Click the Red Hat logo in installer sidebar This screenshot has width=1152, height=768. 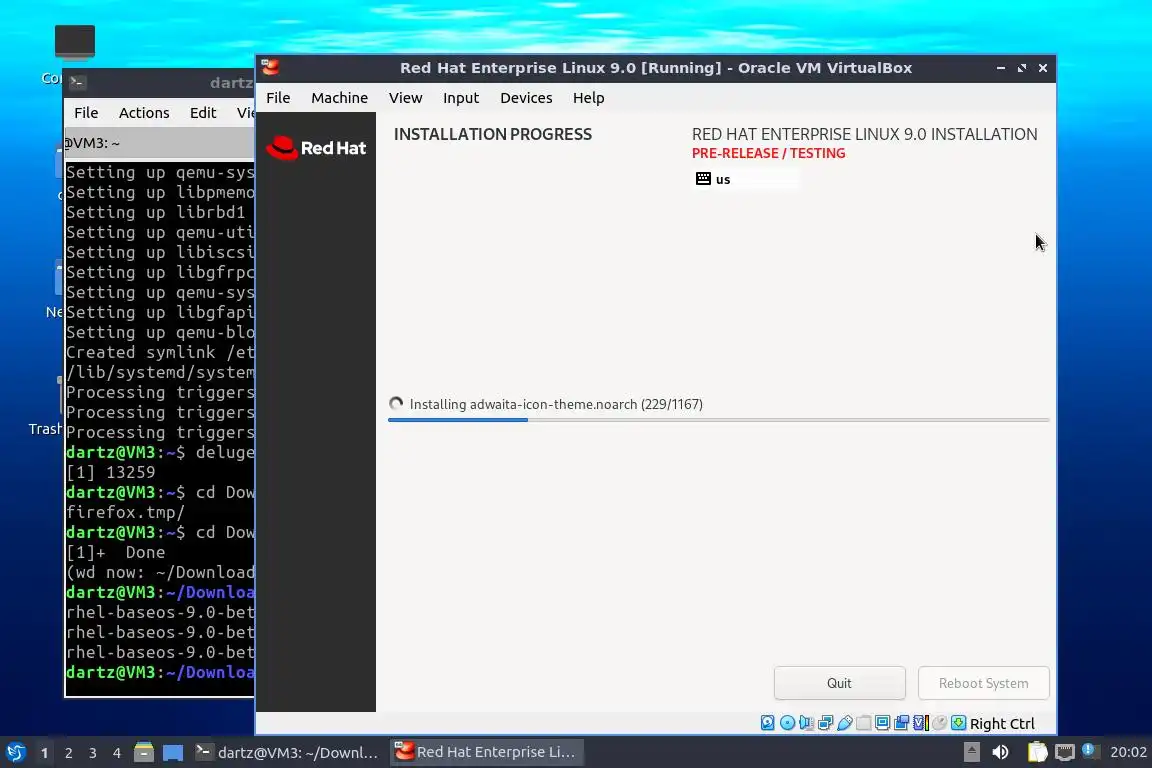(x=316, y=148)
